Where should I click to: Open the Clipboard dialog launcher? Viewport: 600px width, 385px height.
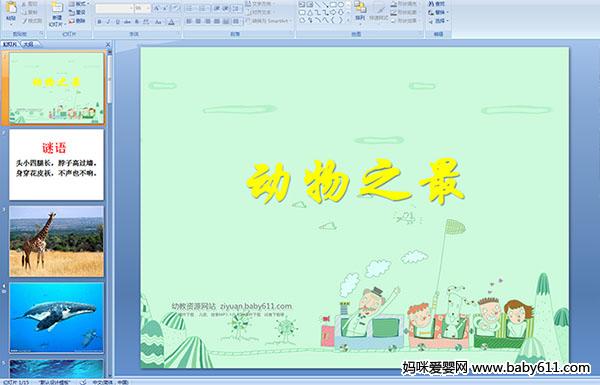41,33
